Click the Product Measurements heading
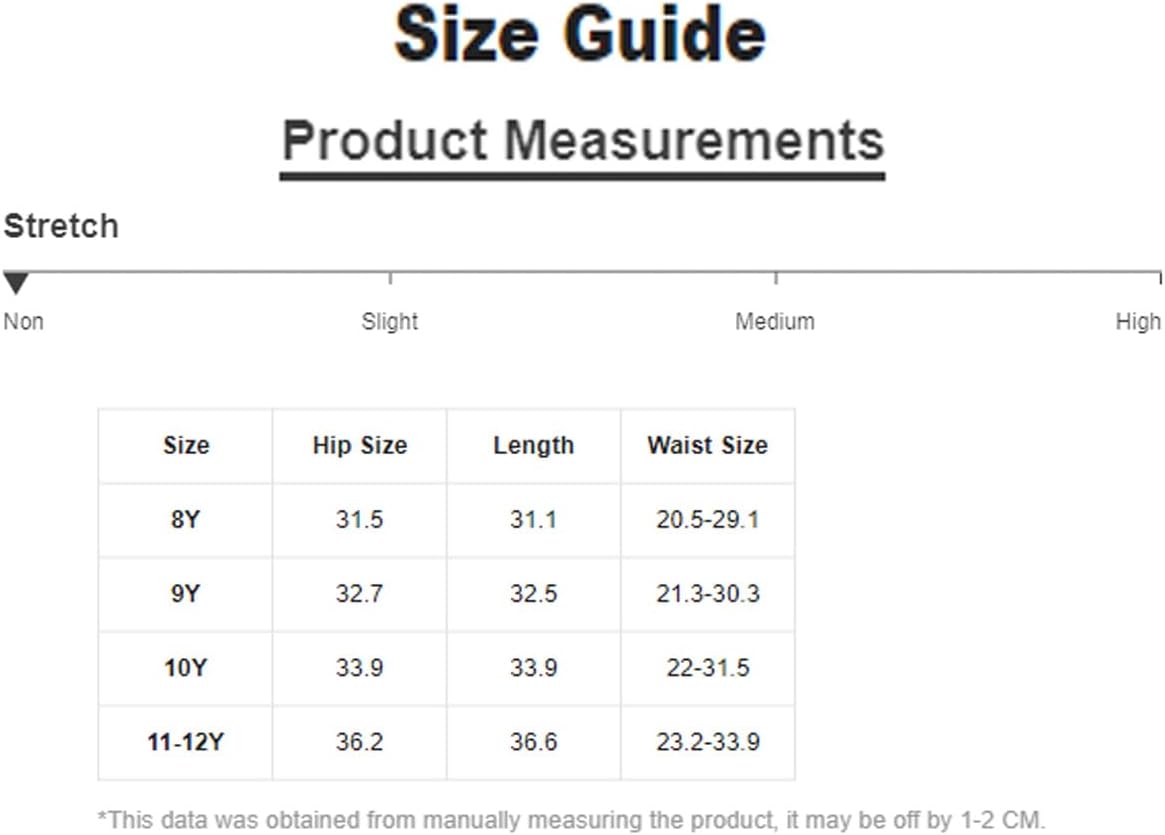Viewport: 1165px width, 835px height. [583, 140]
